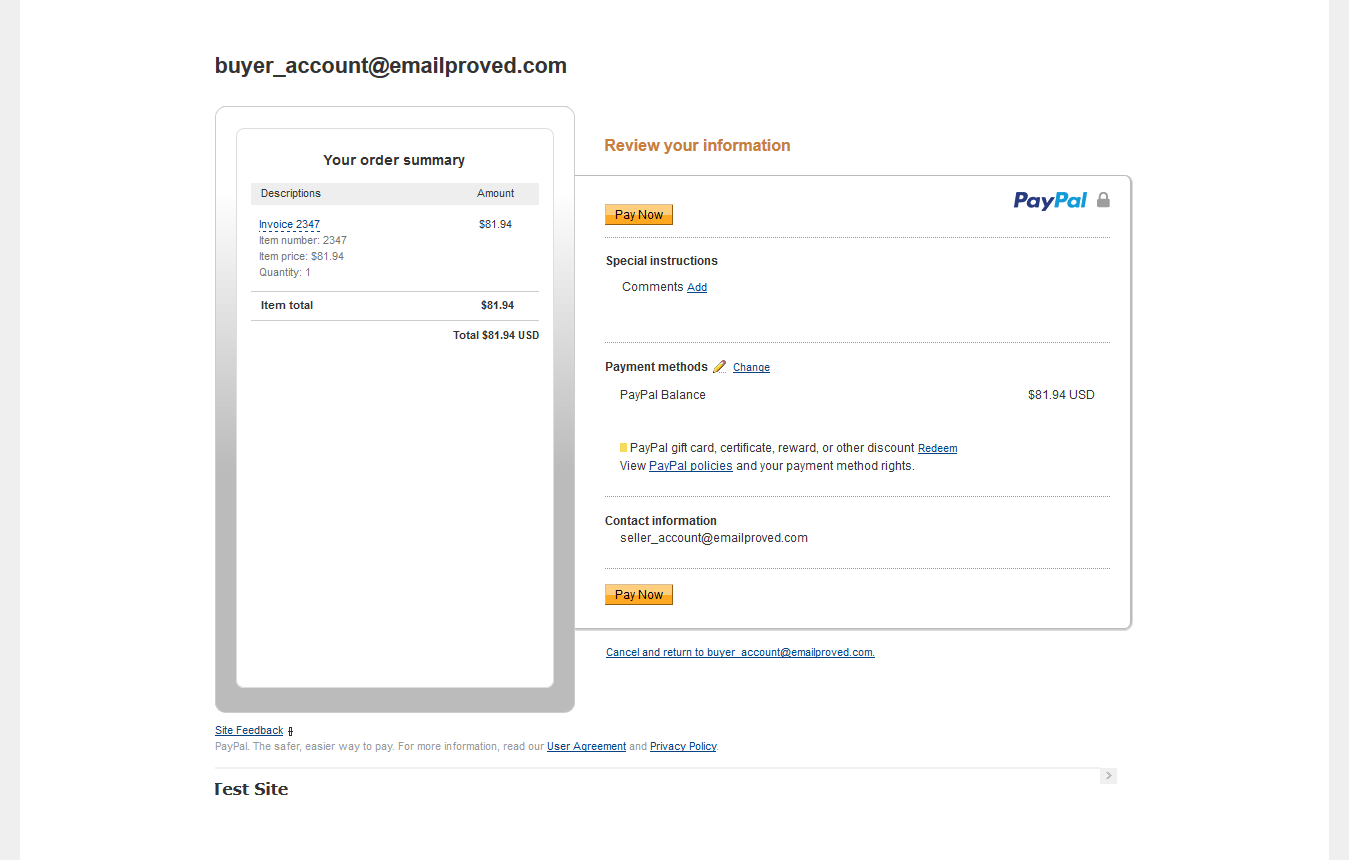This screenshot has width=1349, height=860.
Task: Click the PayPal Balance payment method row
Action: (663, 395)
